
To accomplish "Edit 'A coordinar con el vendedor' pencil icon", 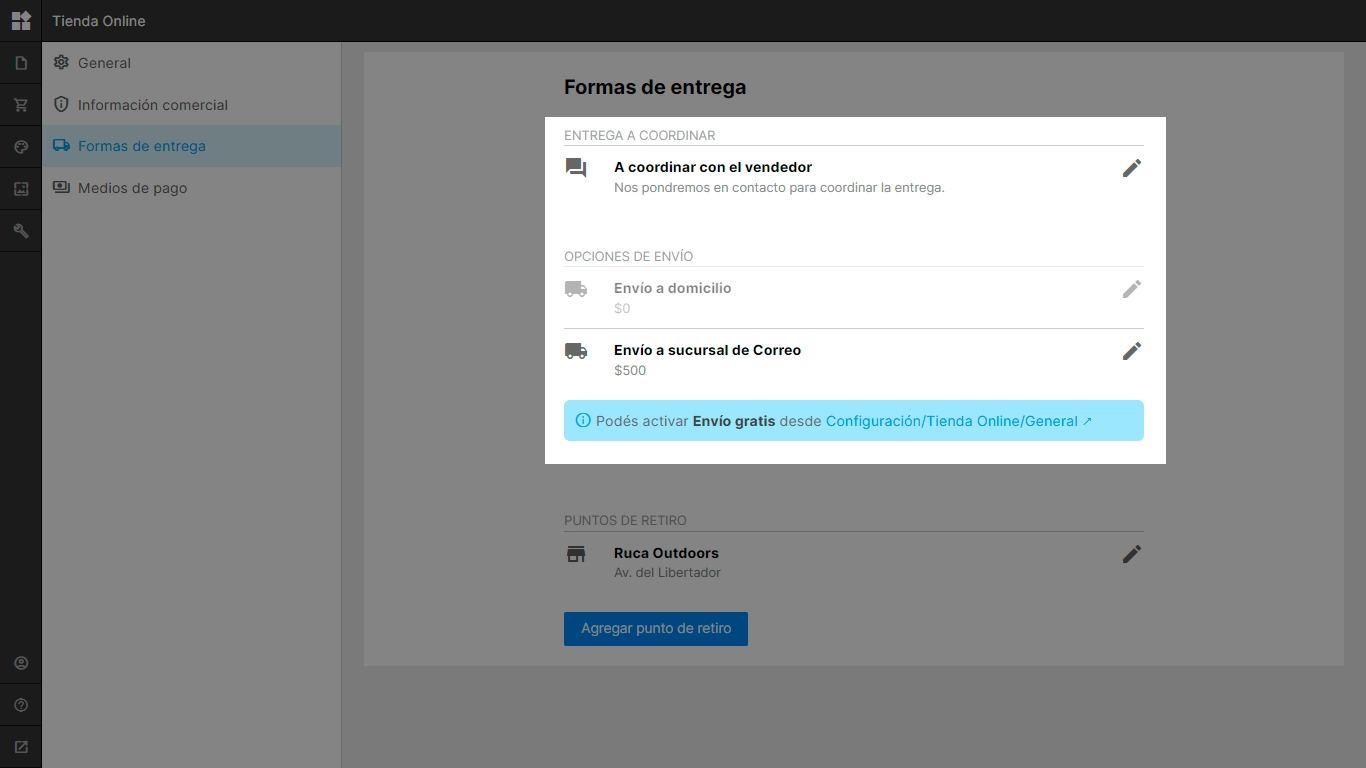I will tap(1131, 168).
